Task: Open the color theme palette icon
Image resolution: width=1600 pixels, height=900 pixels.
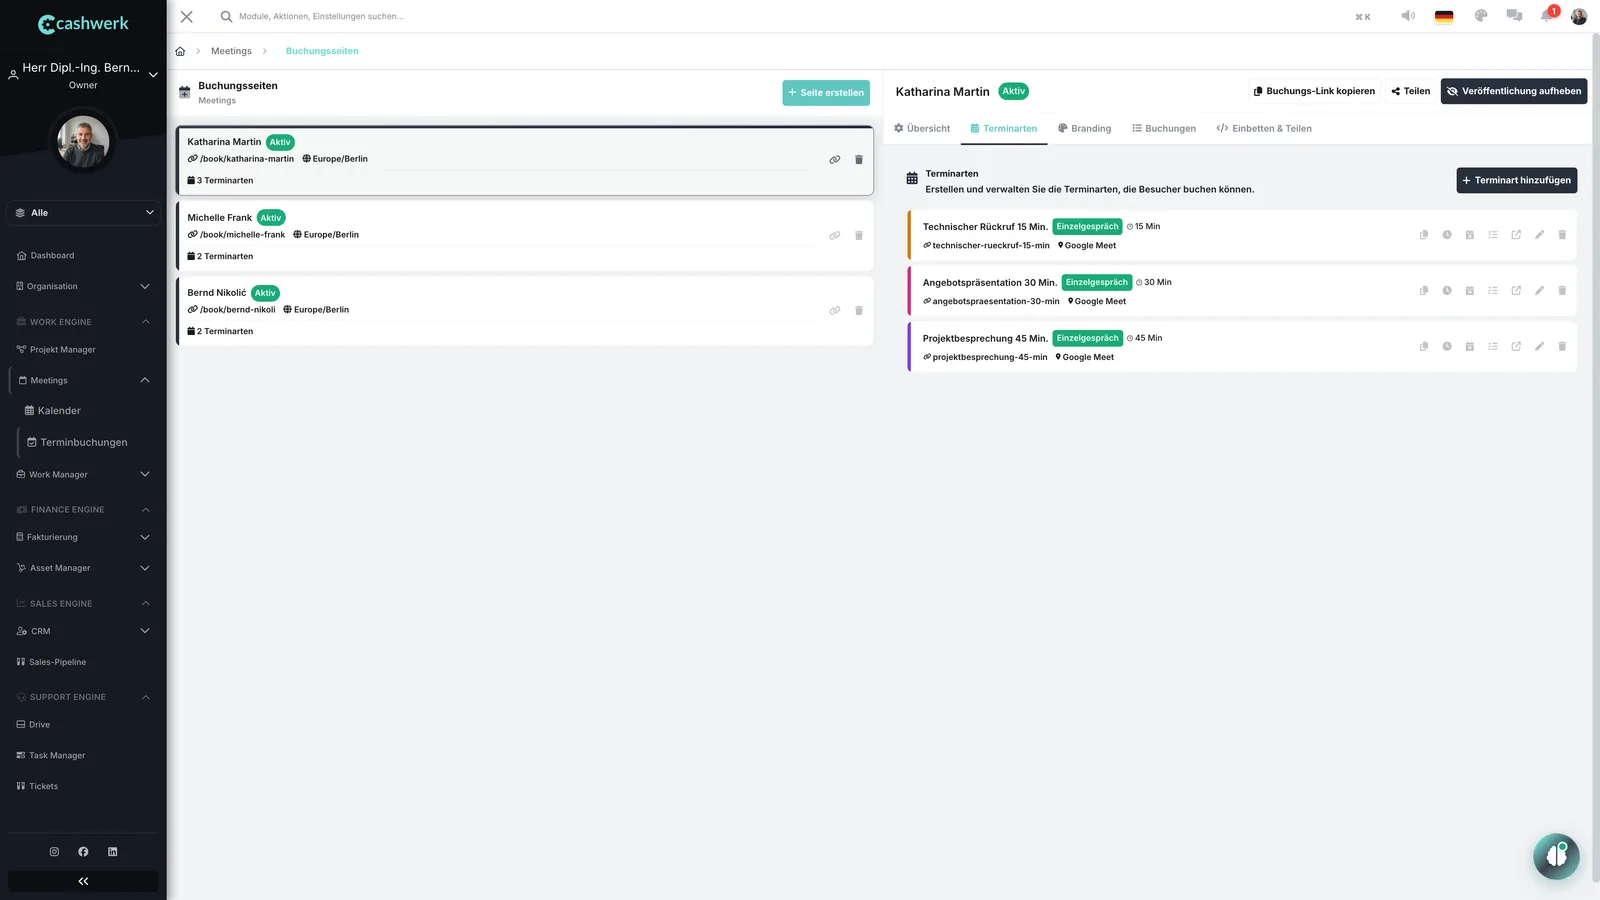Action: coord(1481,16)
